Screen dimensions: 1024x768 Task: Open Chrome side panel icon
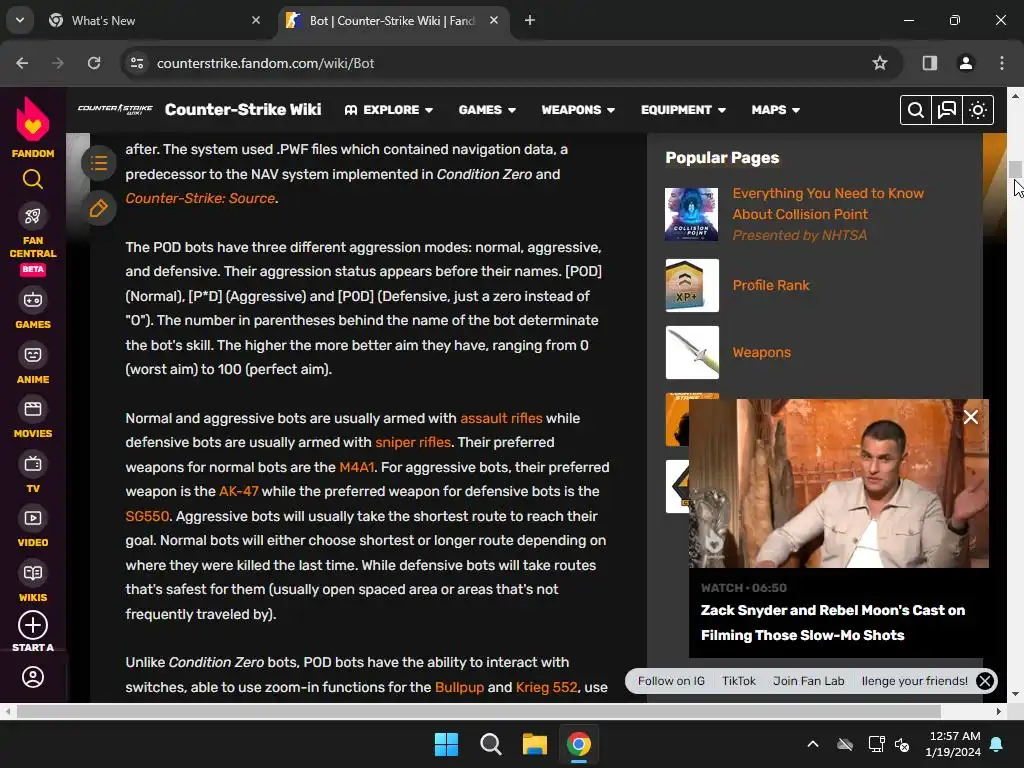pos(929,63)
